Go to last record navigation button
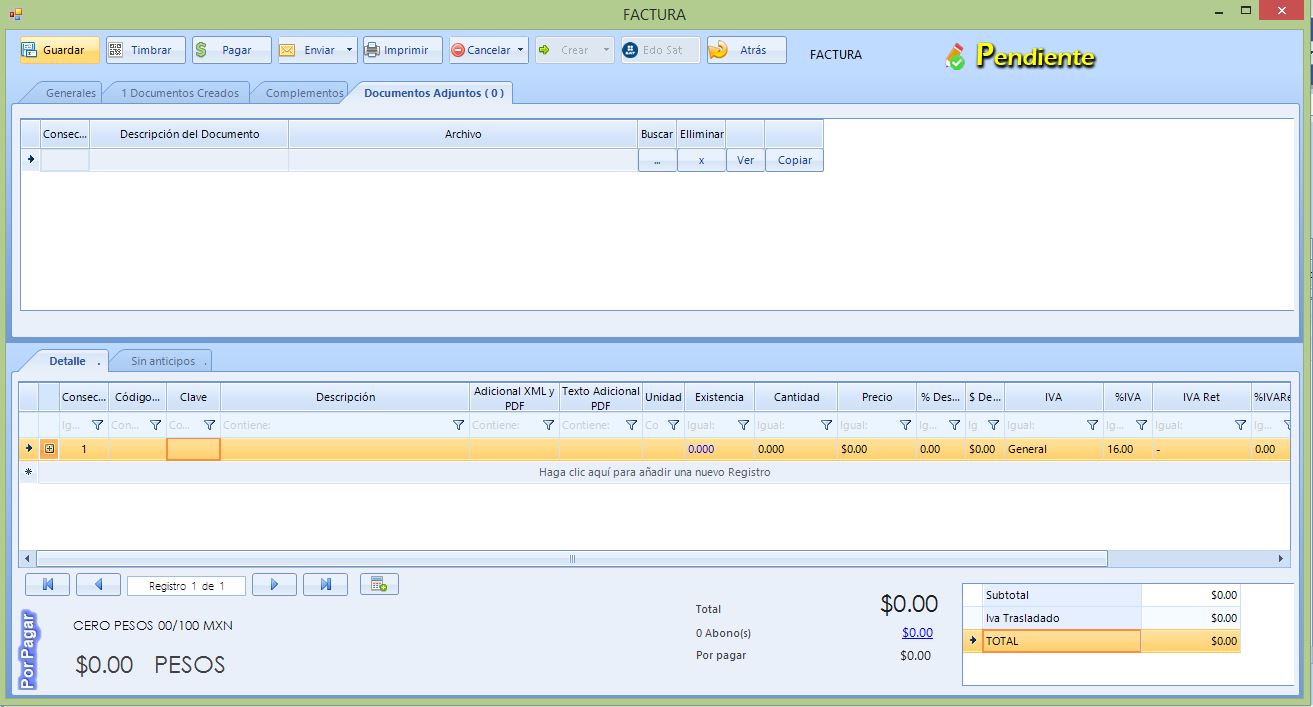Viewport: 1313px width, 707px height. tap(326, 585)
